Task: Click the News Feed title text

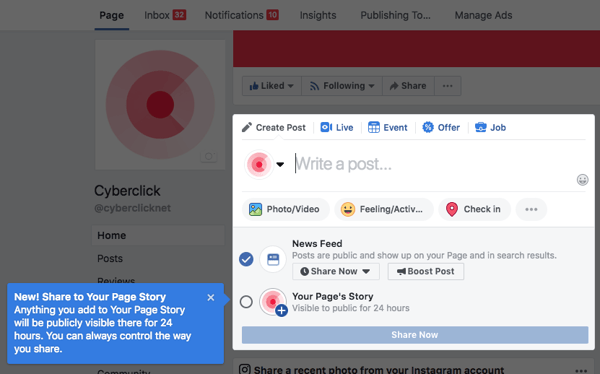Action: point(317,243)
